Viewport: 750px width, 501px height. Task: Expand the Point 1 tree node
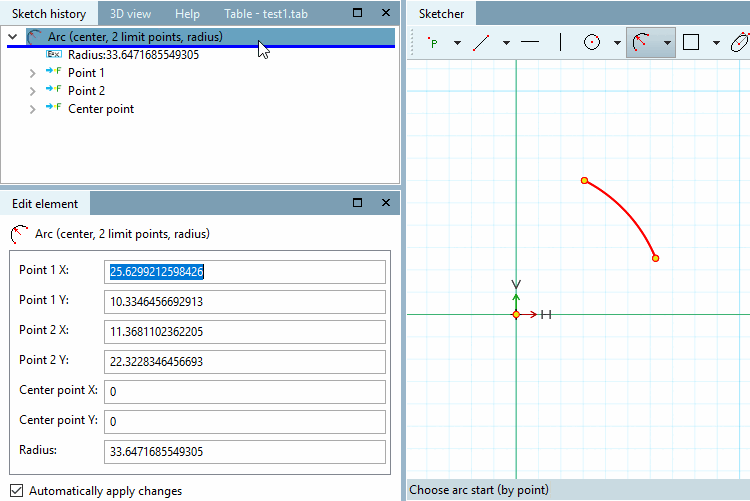click(x=33, y=73)
